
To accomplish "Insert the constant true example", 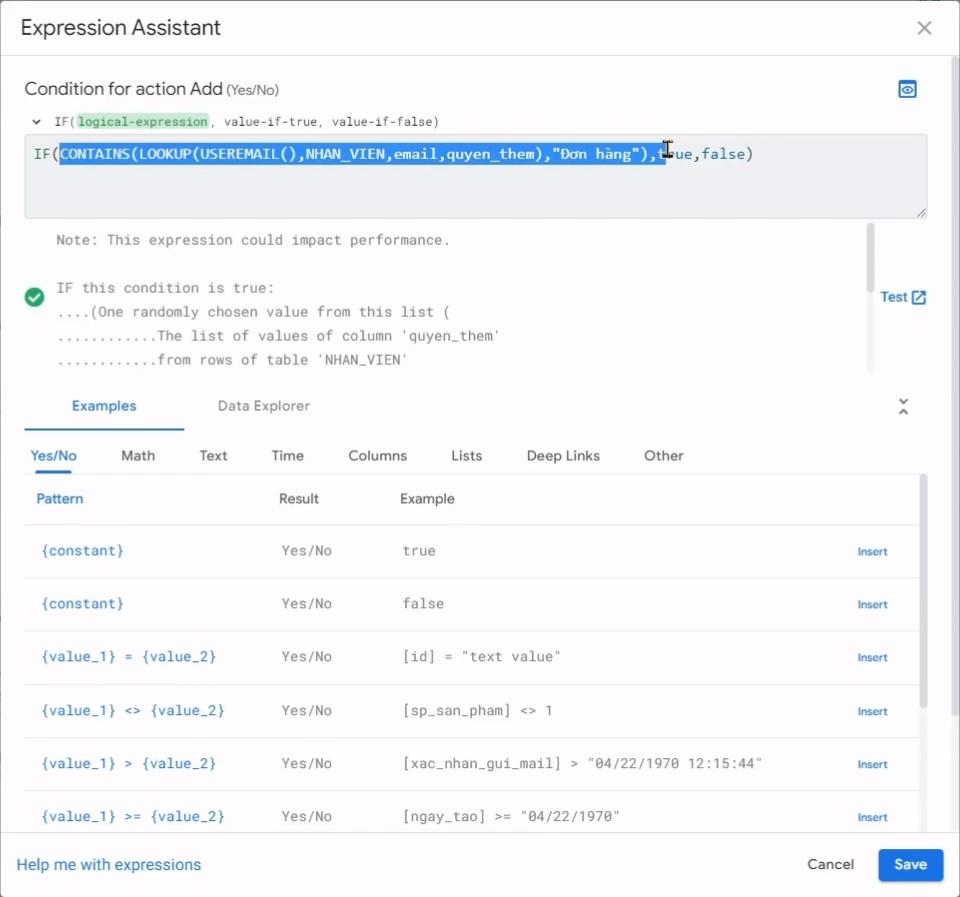I will click(x=872, y=552).
